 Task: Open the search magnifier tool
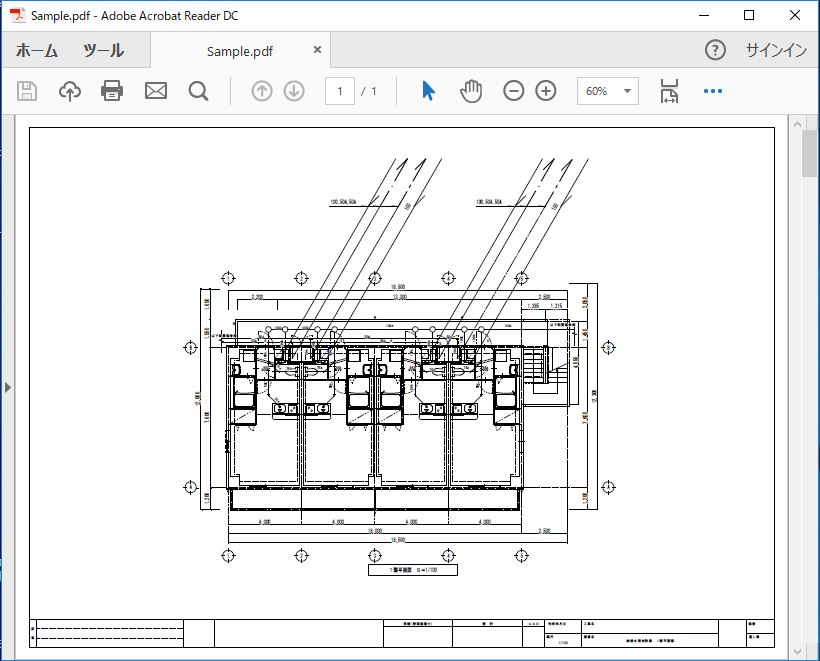[198, 91]
